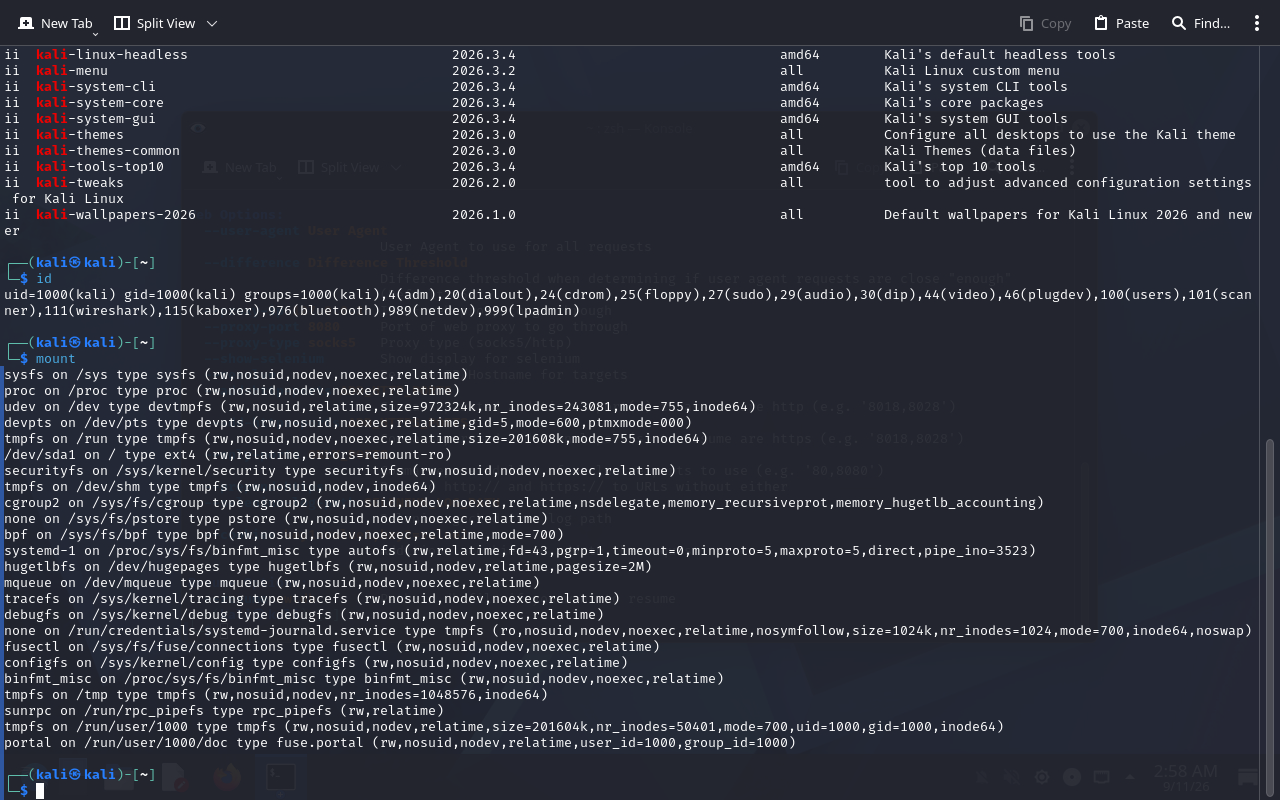Click the kali-tools-top10 package line
Screen dimensions: 1280x800
point(628,167)
